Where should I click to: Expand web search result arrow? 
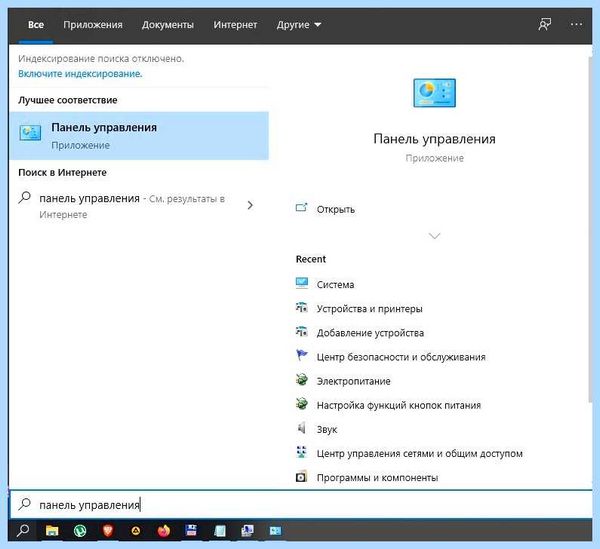click(250, 205)
